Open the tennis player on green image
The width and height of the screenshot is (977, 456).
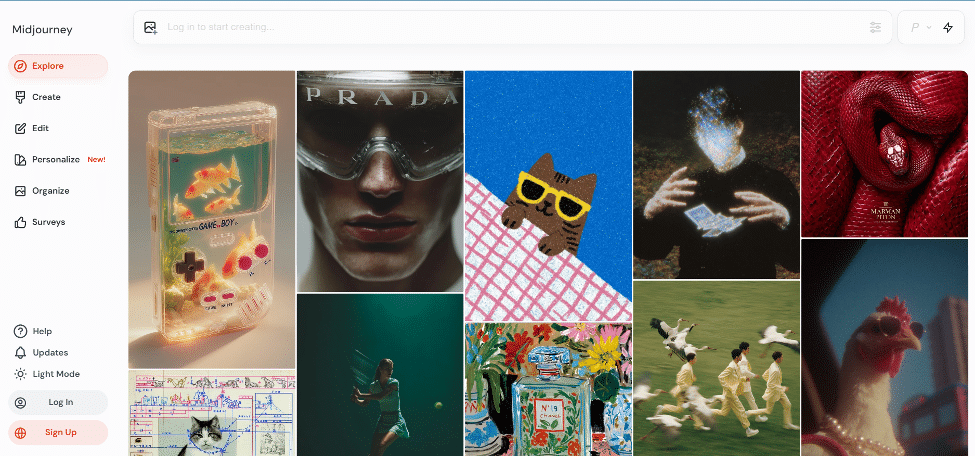[380, 375]
